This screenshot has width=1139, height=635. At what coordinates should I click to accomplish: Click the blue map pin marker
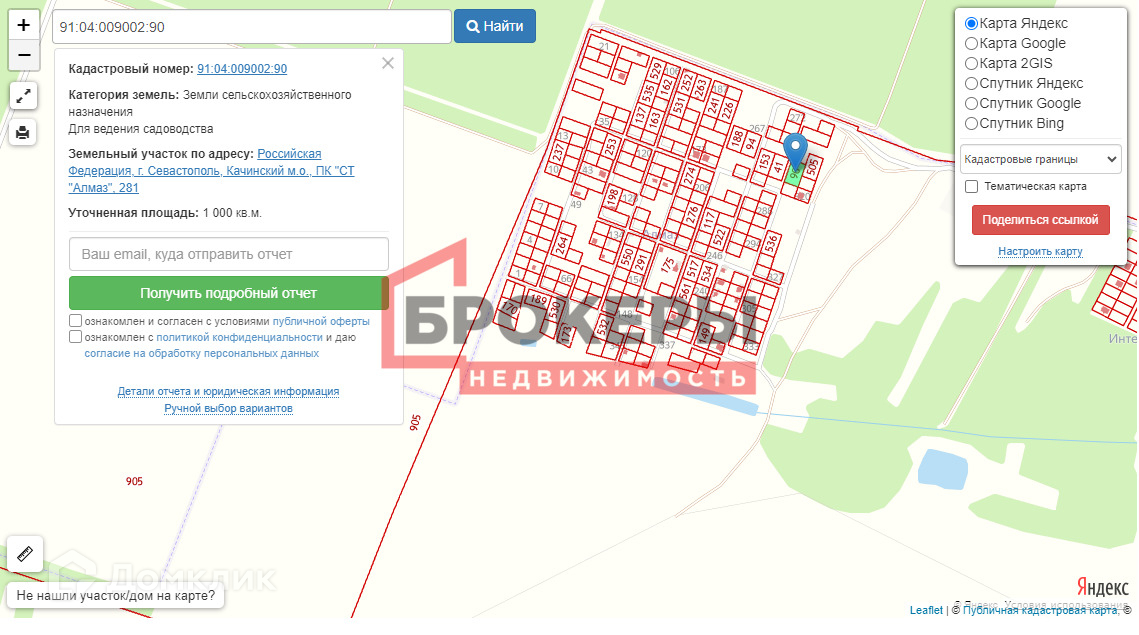[x=795, y=151]
